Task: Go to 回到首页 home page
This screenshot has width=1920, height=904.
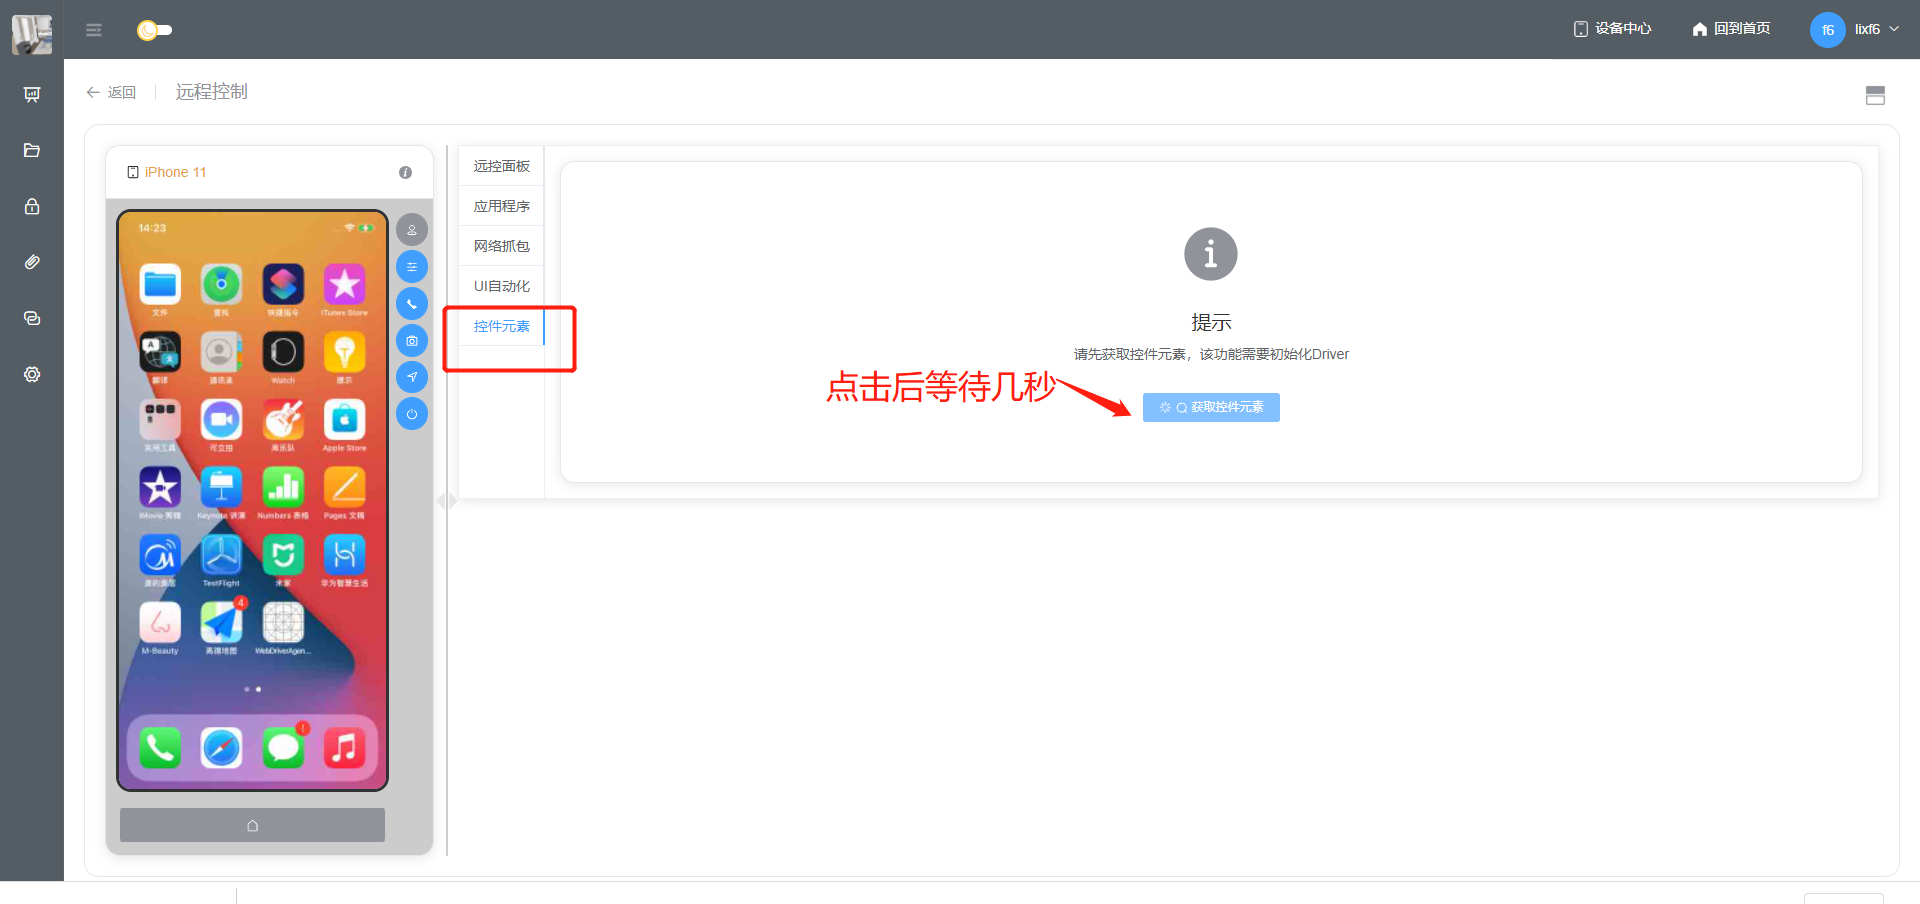Action: click(1731, 29)
